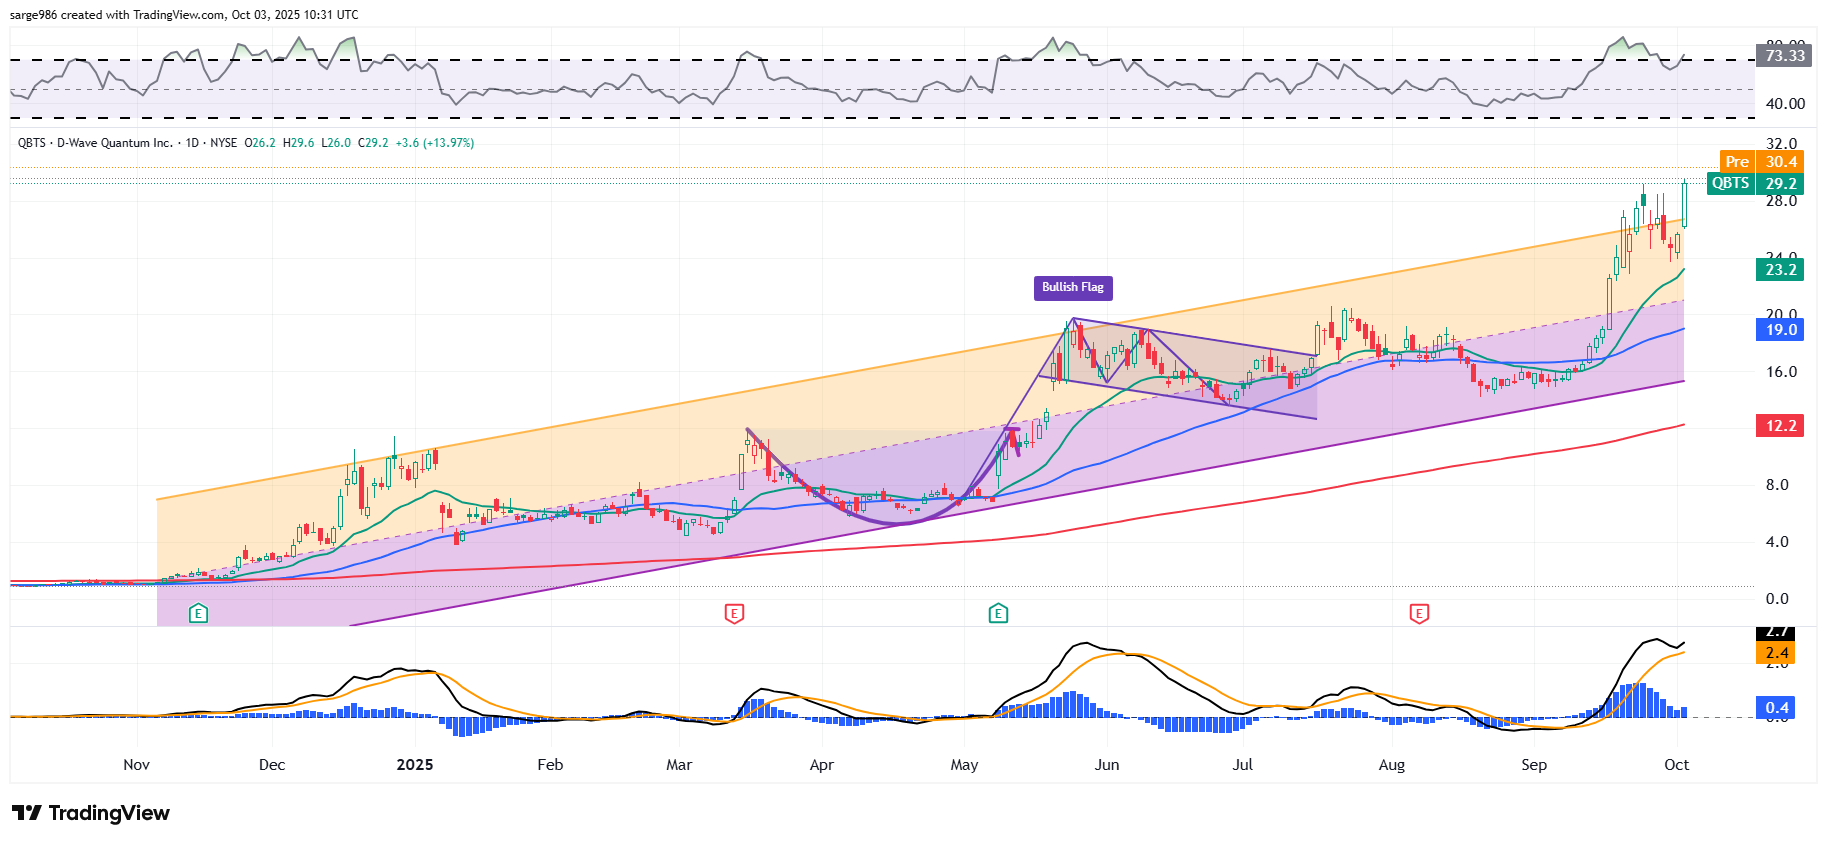The image size is (1827, 843).
Task: Click the RSI value label 73.33
Action: [1784, 56]
